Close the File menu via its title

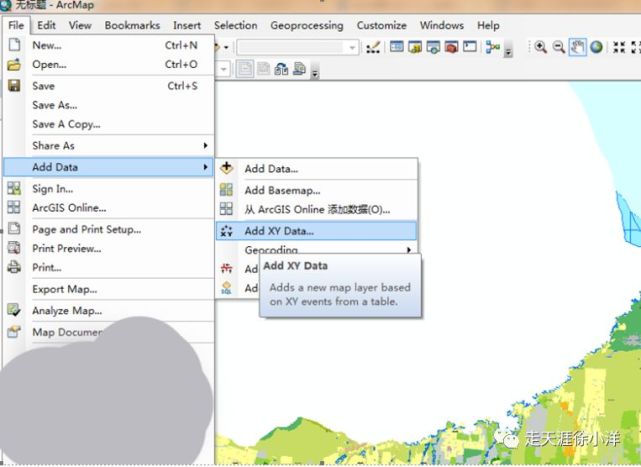click(x=16, y=25)
